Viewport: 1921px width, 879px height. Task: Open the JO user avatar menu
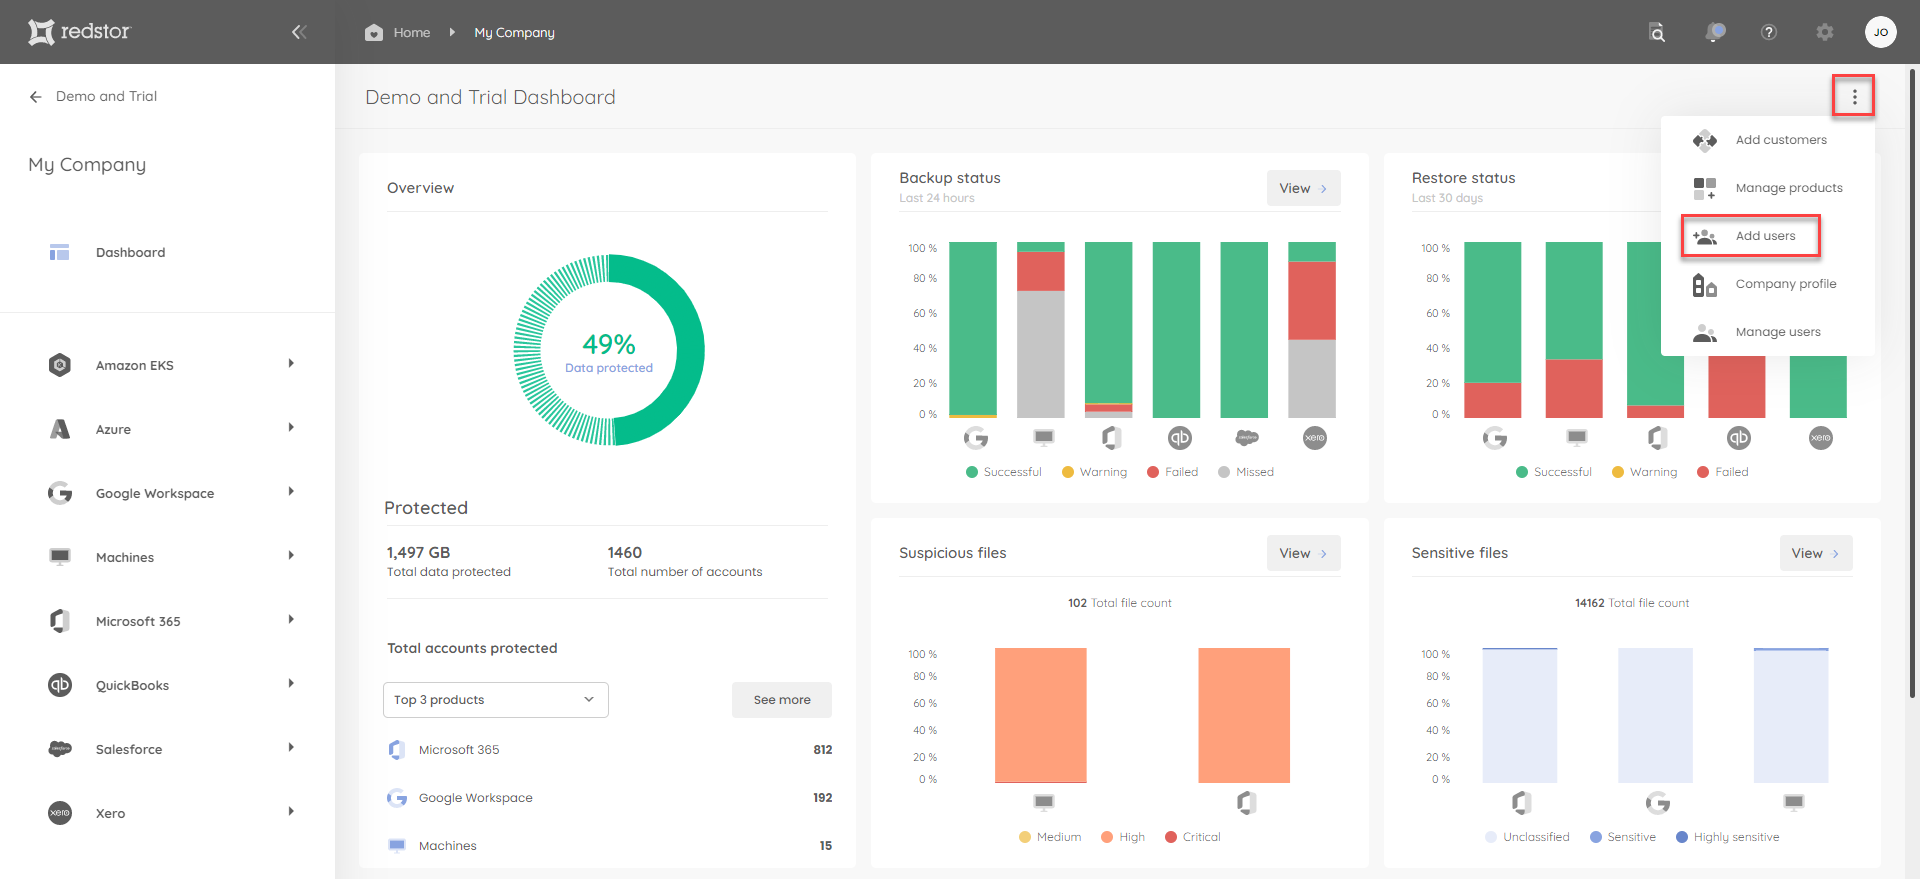click(x=1881, y=32)
